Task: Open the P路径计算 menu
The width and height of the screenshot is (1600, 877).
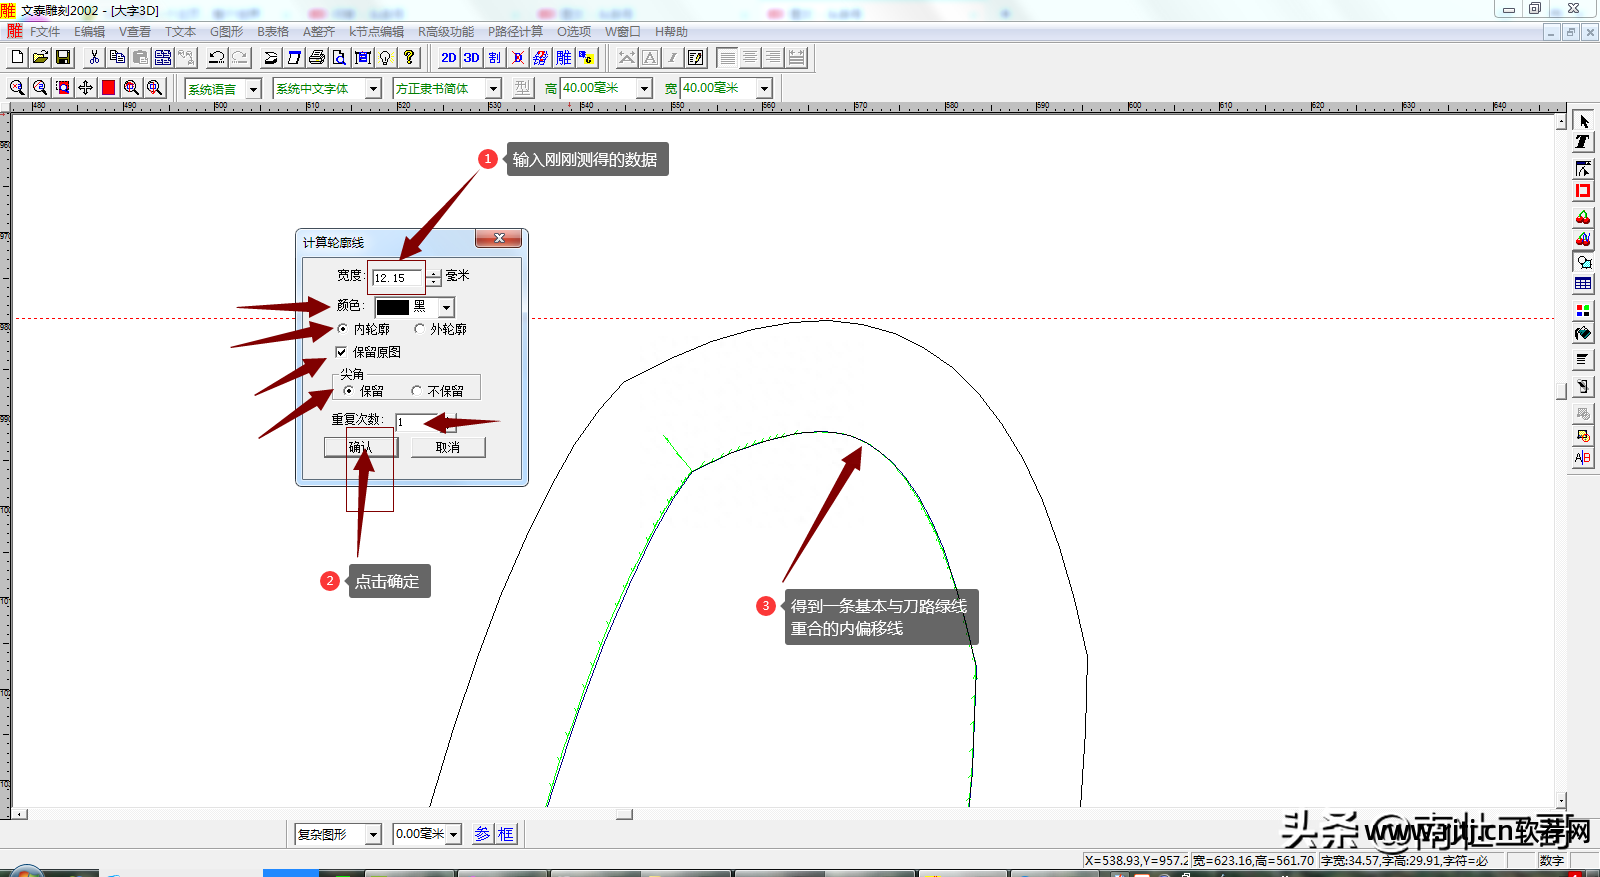Action: tap(515, 32)
